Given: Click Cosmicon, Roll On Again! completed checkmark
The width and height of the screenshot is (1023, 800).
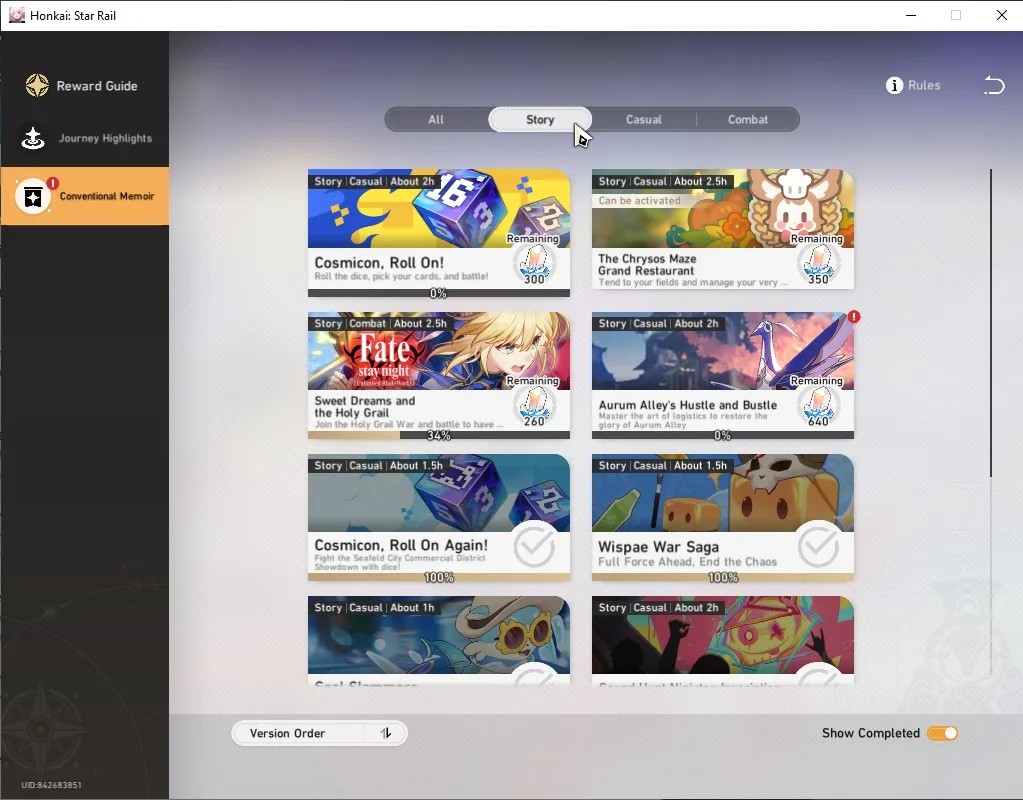Looking at the screenshot, I should tap(534, 546).
